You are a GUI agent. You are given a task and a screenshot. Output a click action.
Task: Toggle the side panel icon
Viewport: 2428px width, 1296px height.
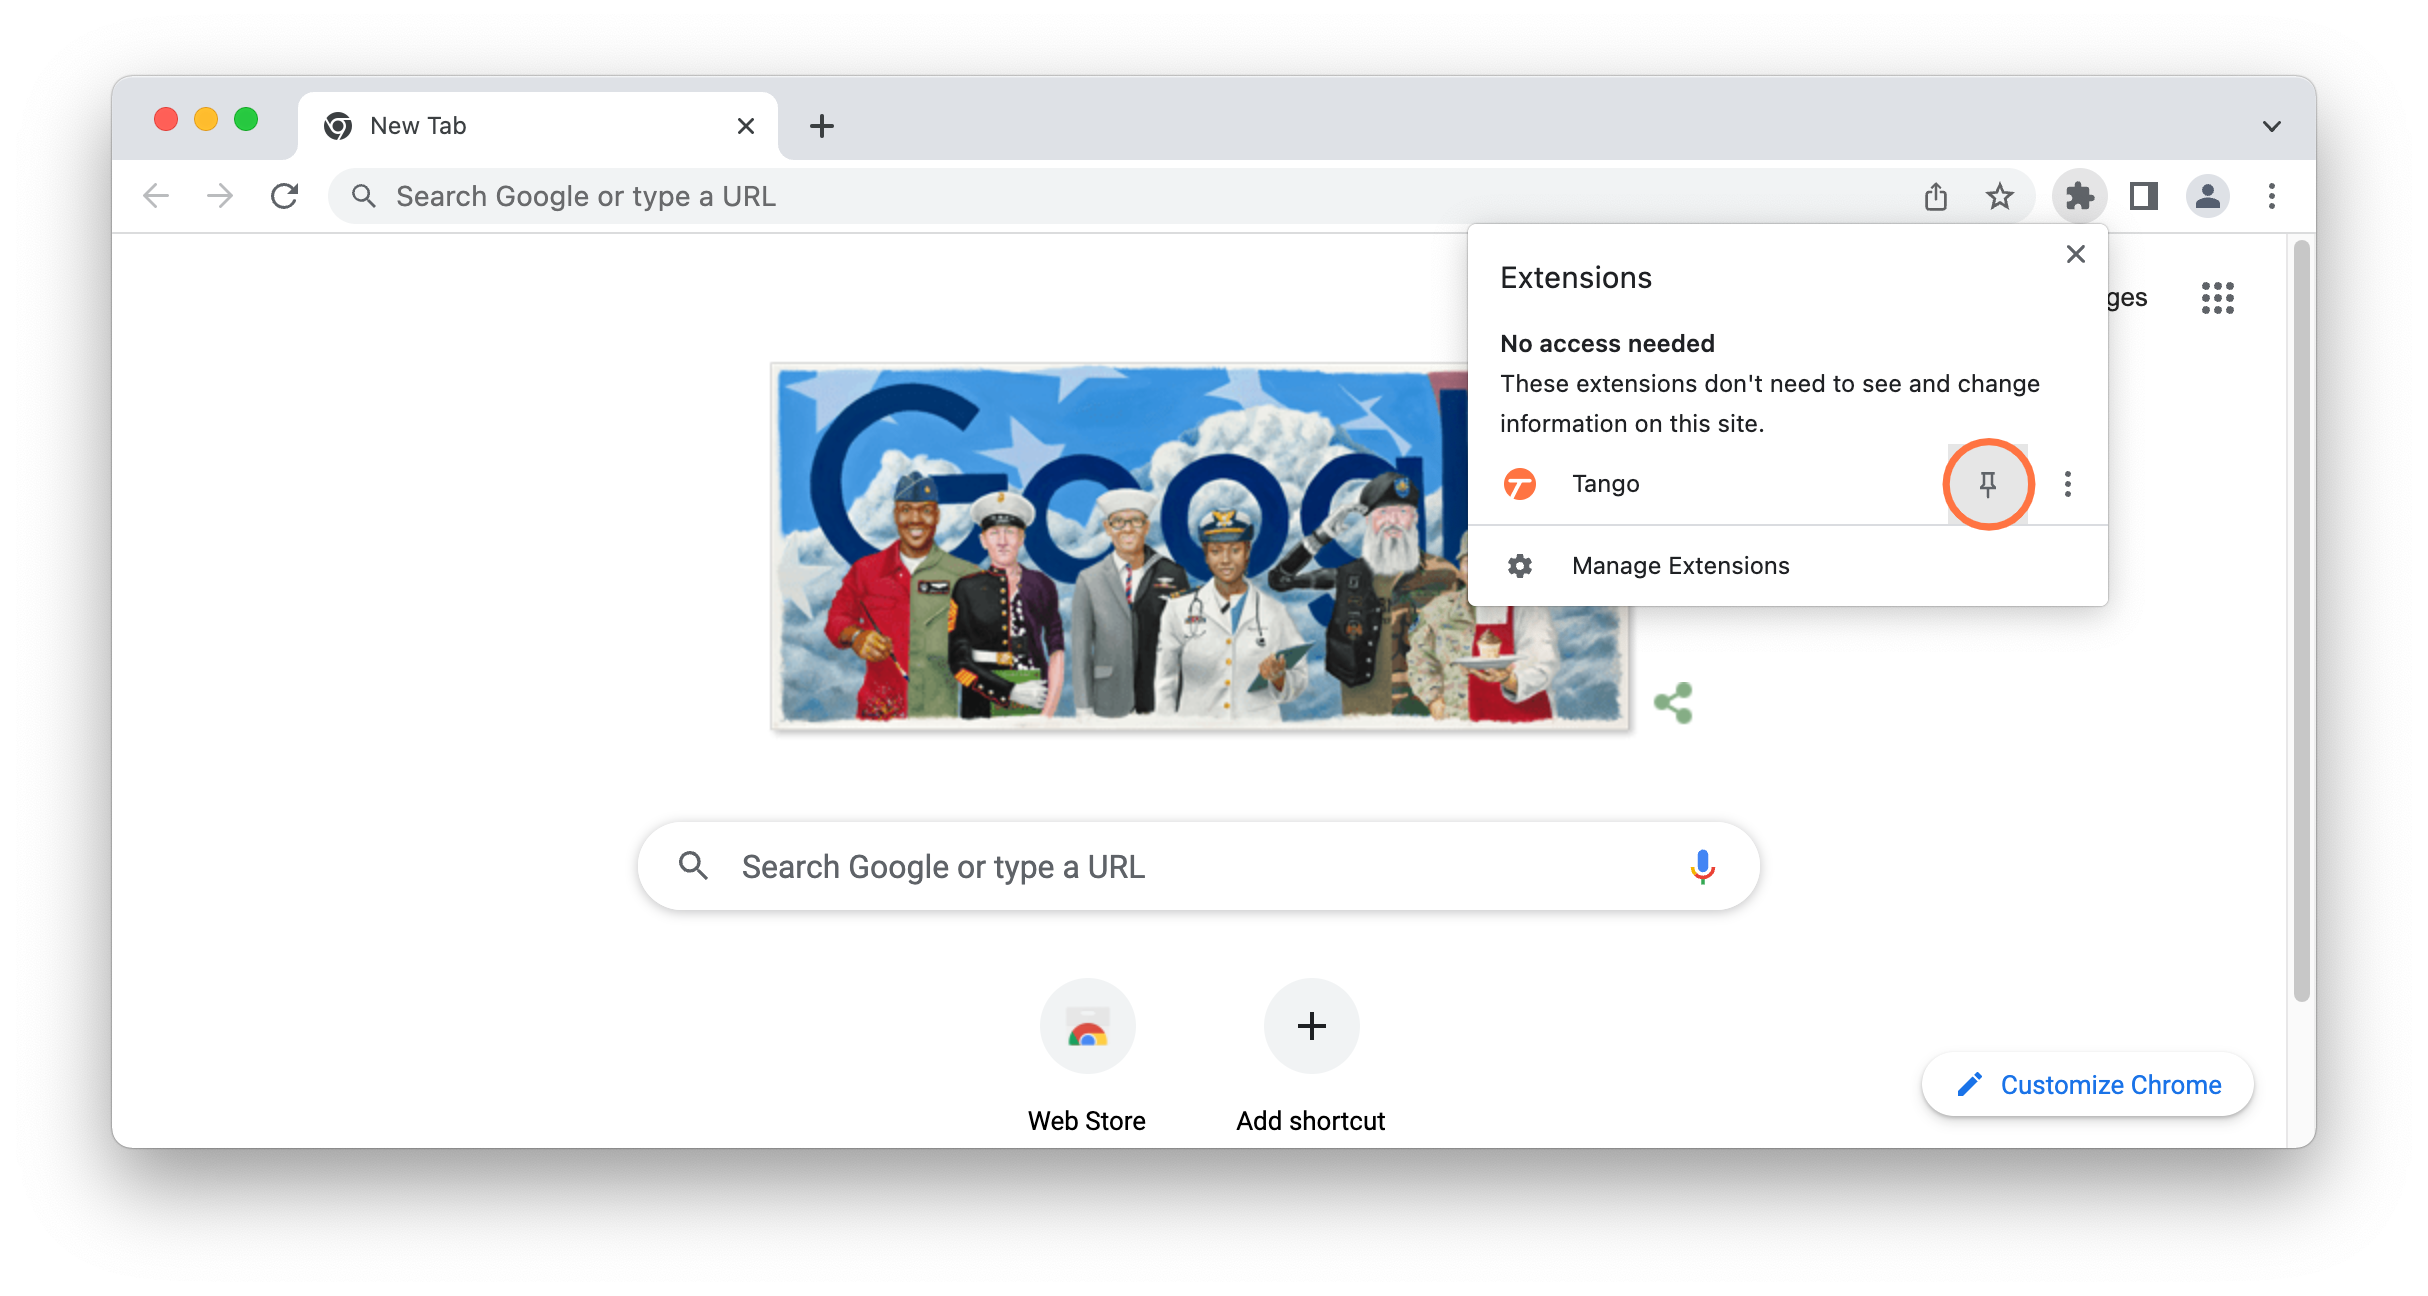pos(2144,196)
